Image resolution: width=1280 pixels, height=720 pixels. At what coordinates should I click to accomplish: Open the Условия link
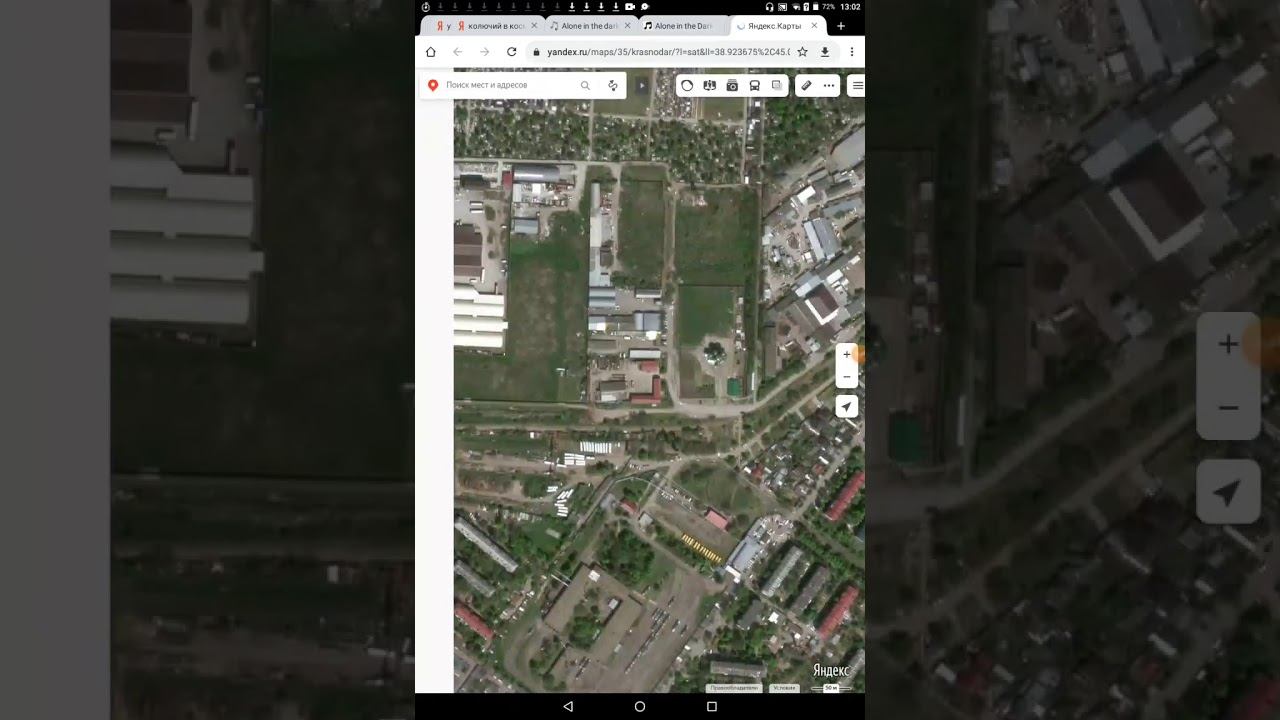pos(785,688)
